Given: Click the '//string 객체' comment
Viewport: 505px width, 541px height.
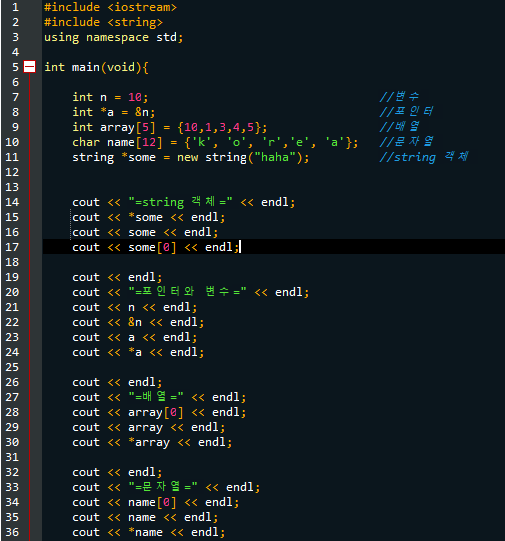Looking at the screenshot, I should tap(424, 157).
